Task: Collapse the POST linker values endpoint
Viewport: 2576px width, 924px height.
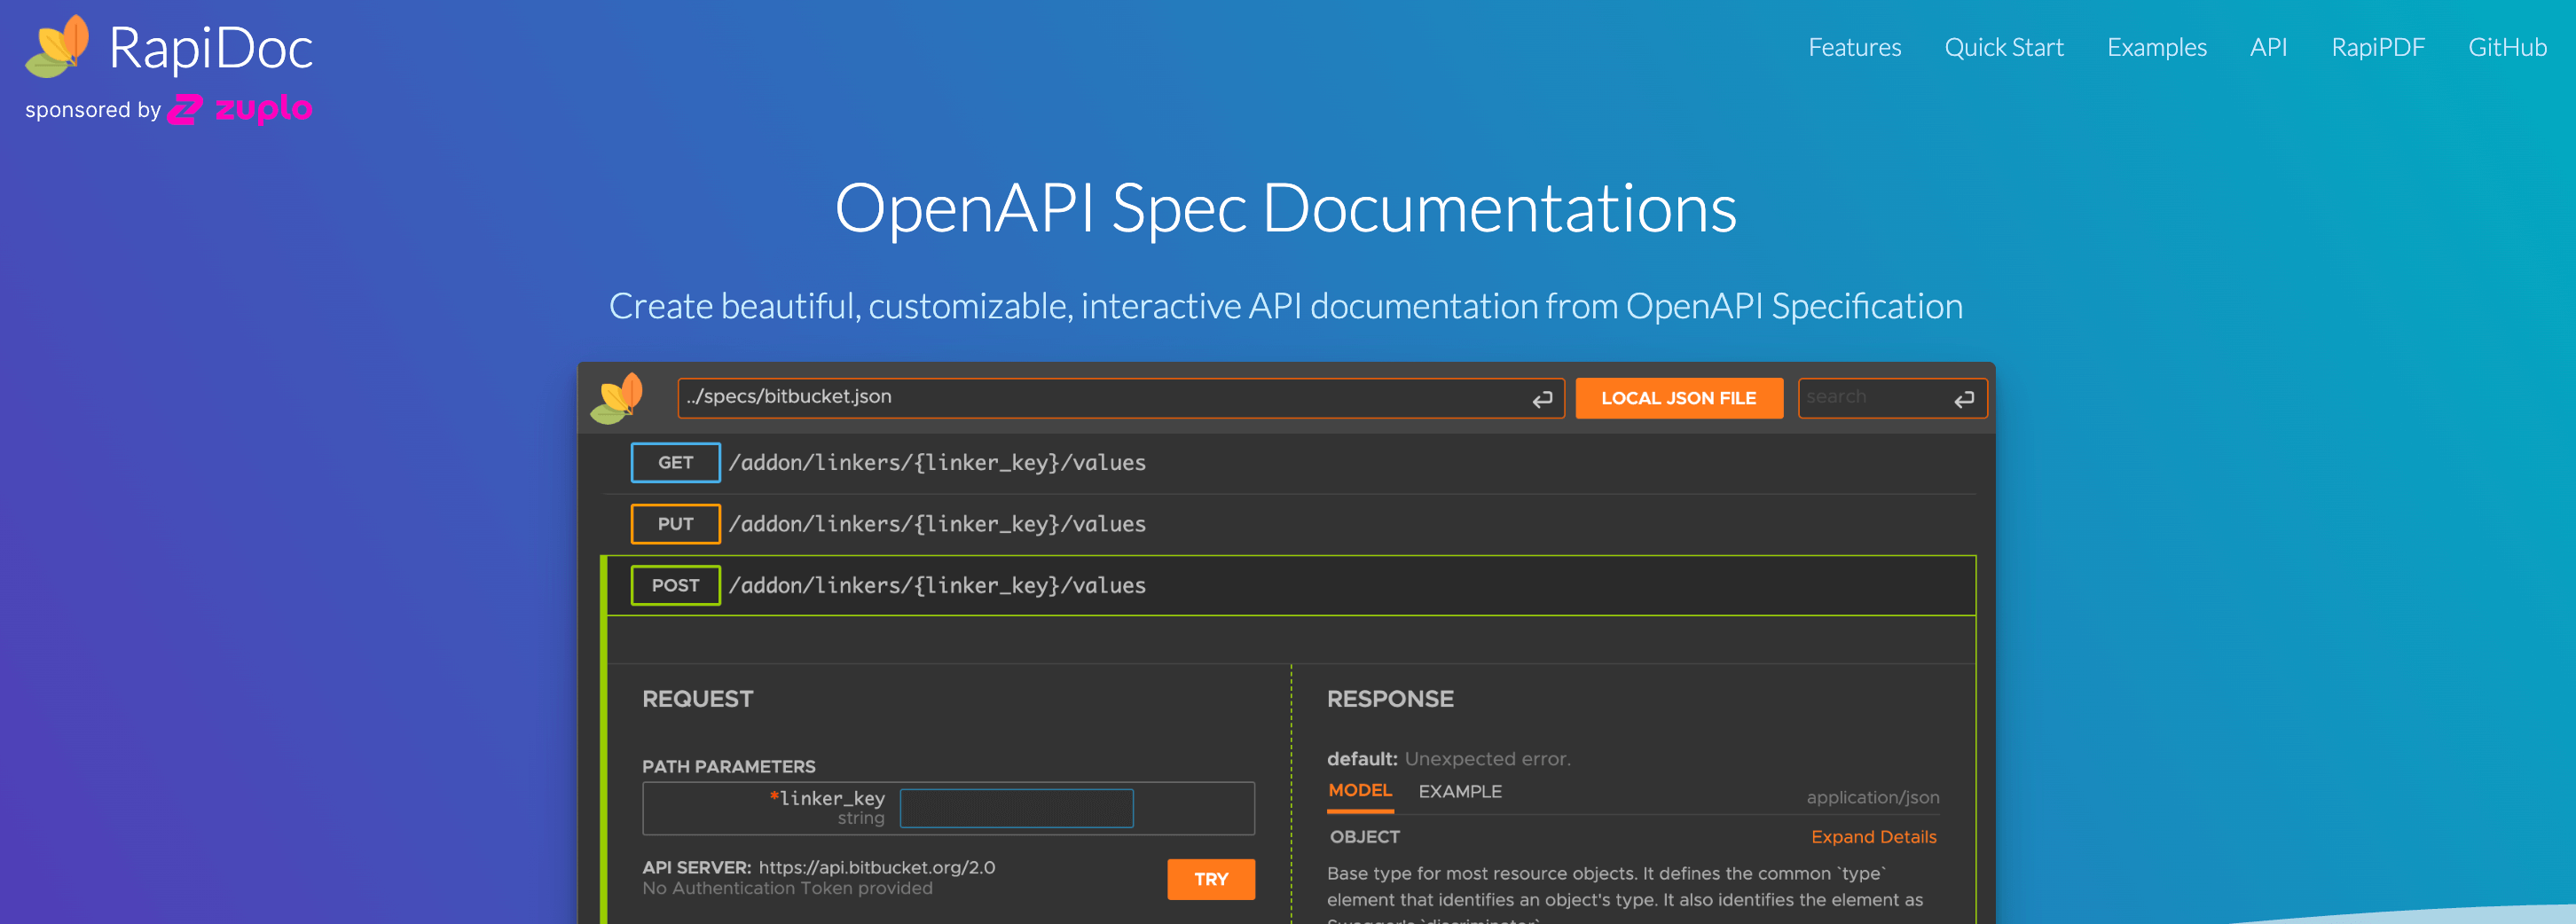Action: click(1289, 585)
